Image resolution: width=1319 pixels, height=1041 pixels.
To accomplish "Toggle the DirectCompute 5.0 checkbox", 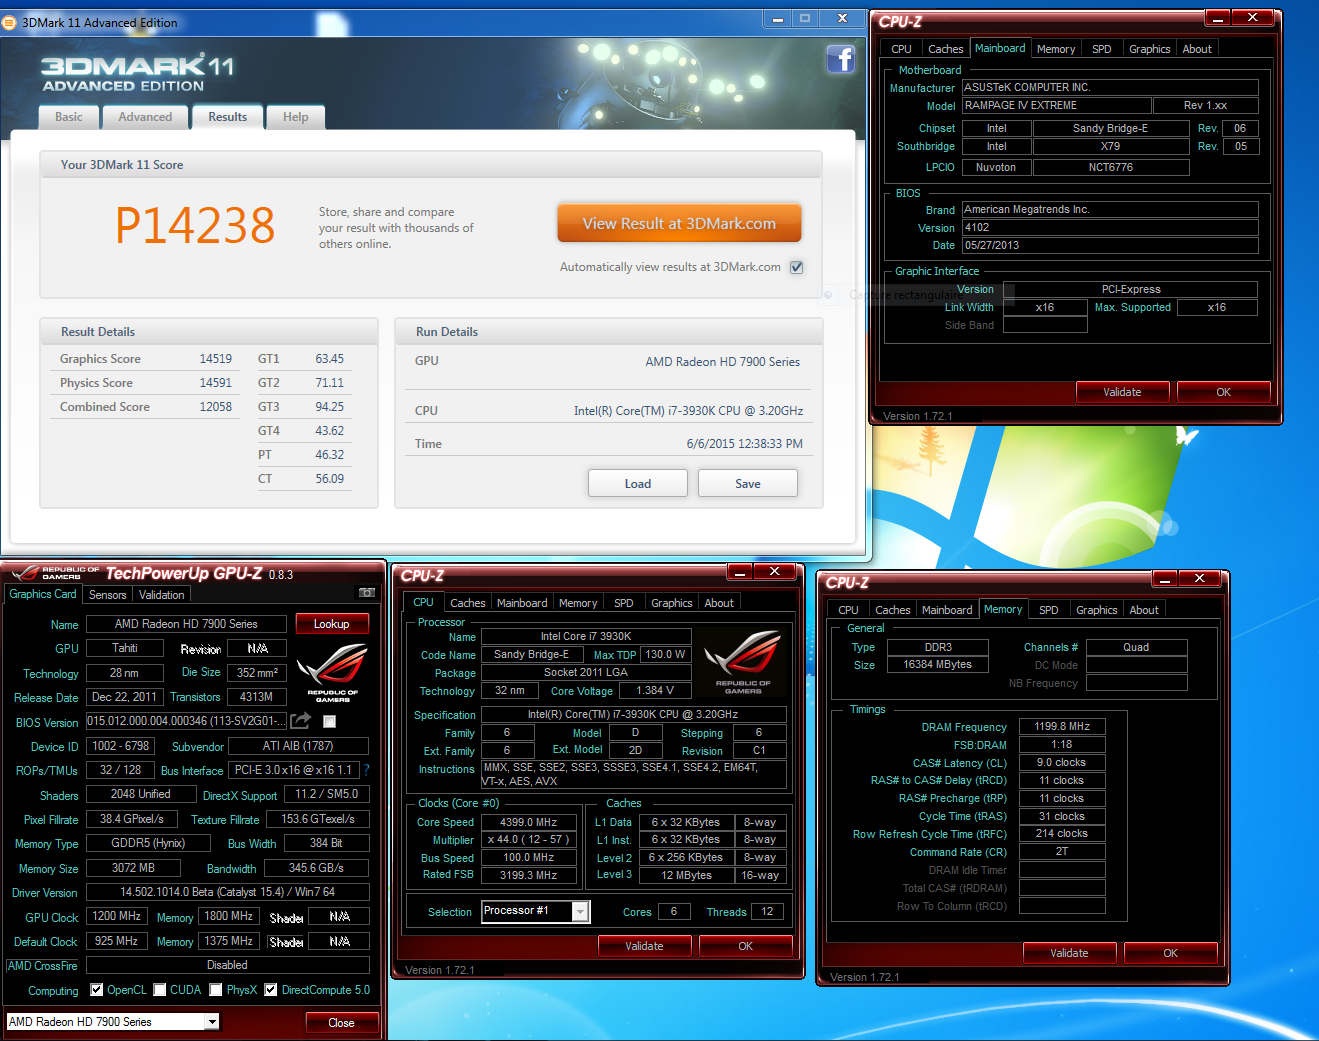I will pyautogui.click(x=270, y=990).
